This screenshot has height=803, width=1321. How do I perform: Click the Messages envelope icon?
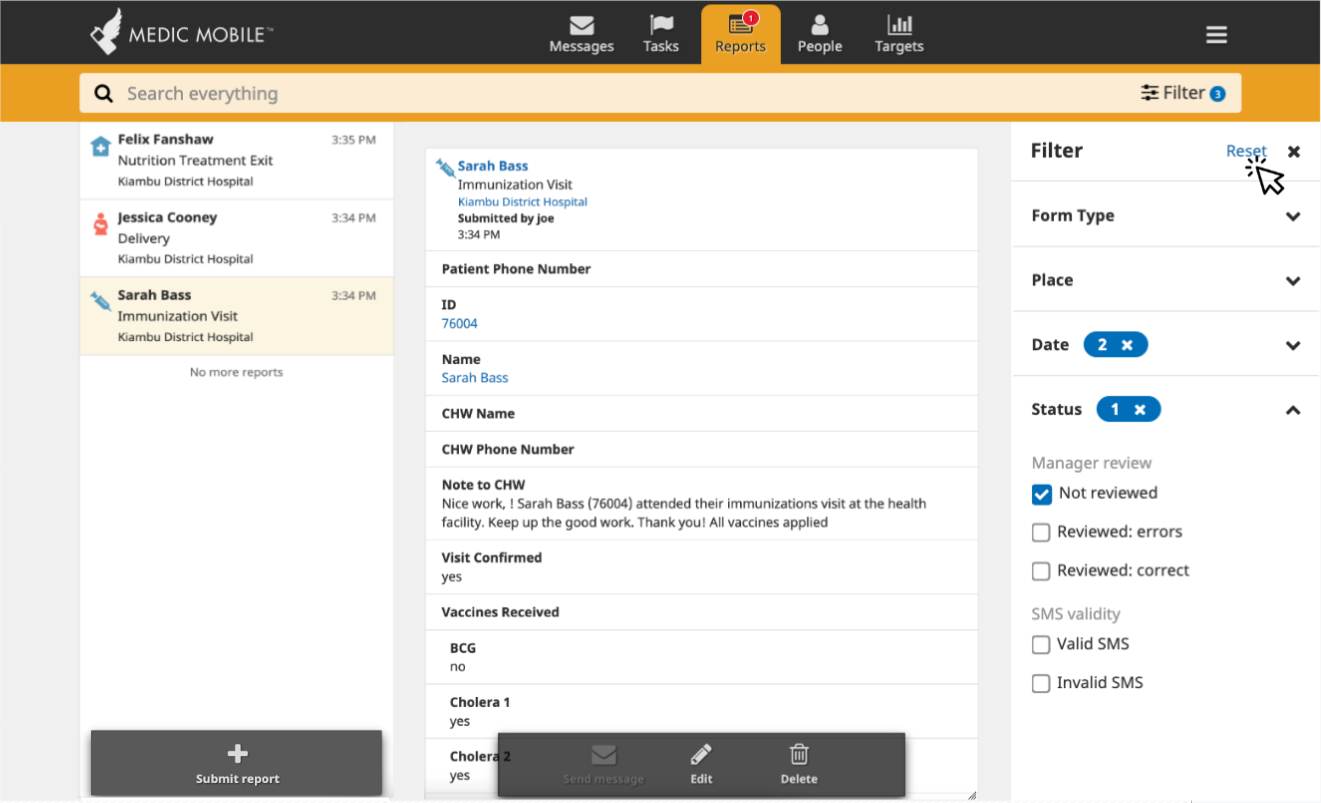(x=582, y=25)
